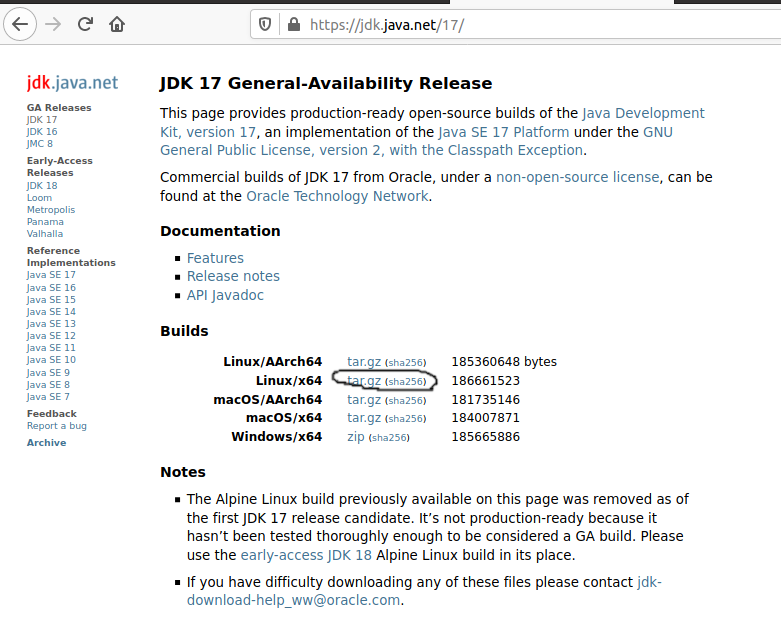Open Java SE 13 reference implementation

[x=51, y=324]
